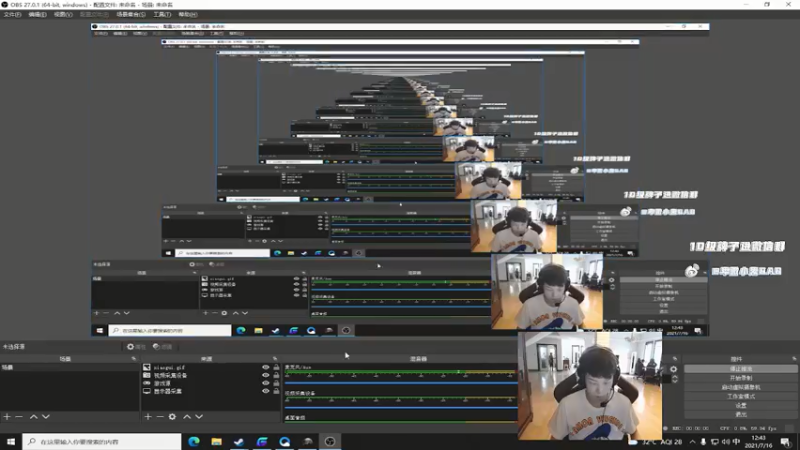Viewport: 800px width, 450px height.
Task: Open scene transition properties gear icon
Action: coord(673,369)
